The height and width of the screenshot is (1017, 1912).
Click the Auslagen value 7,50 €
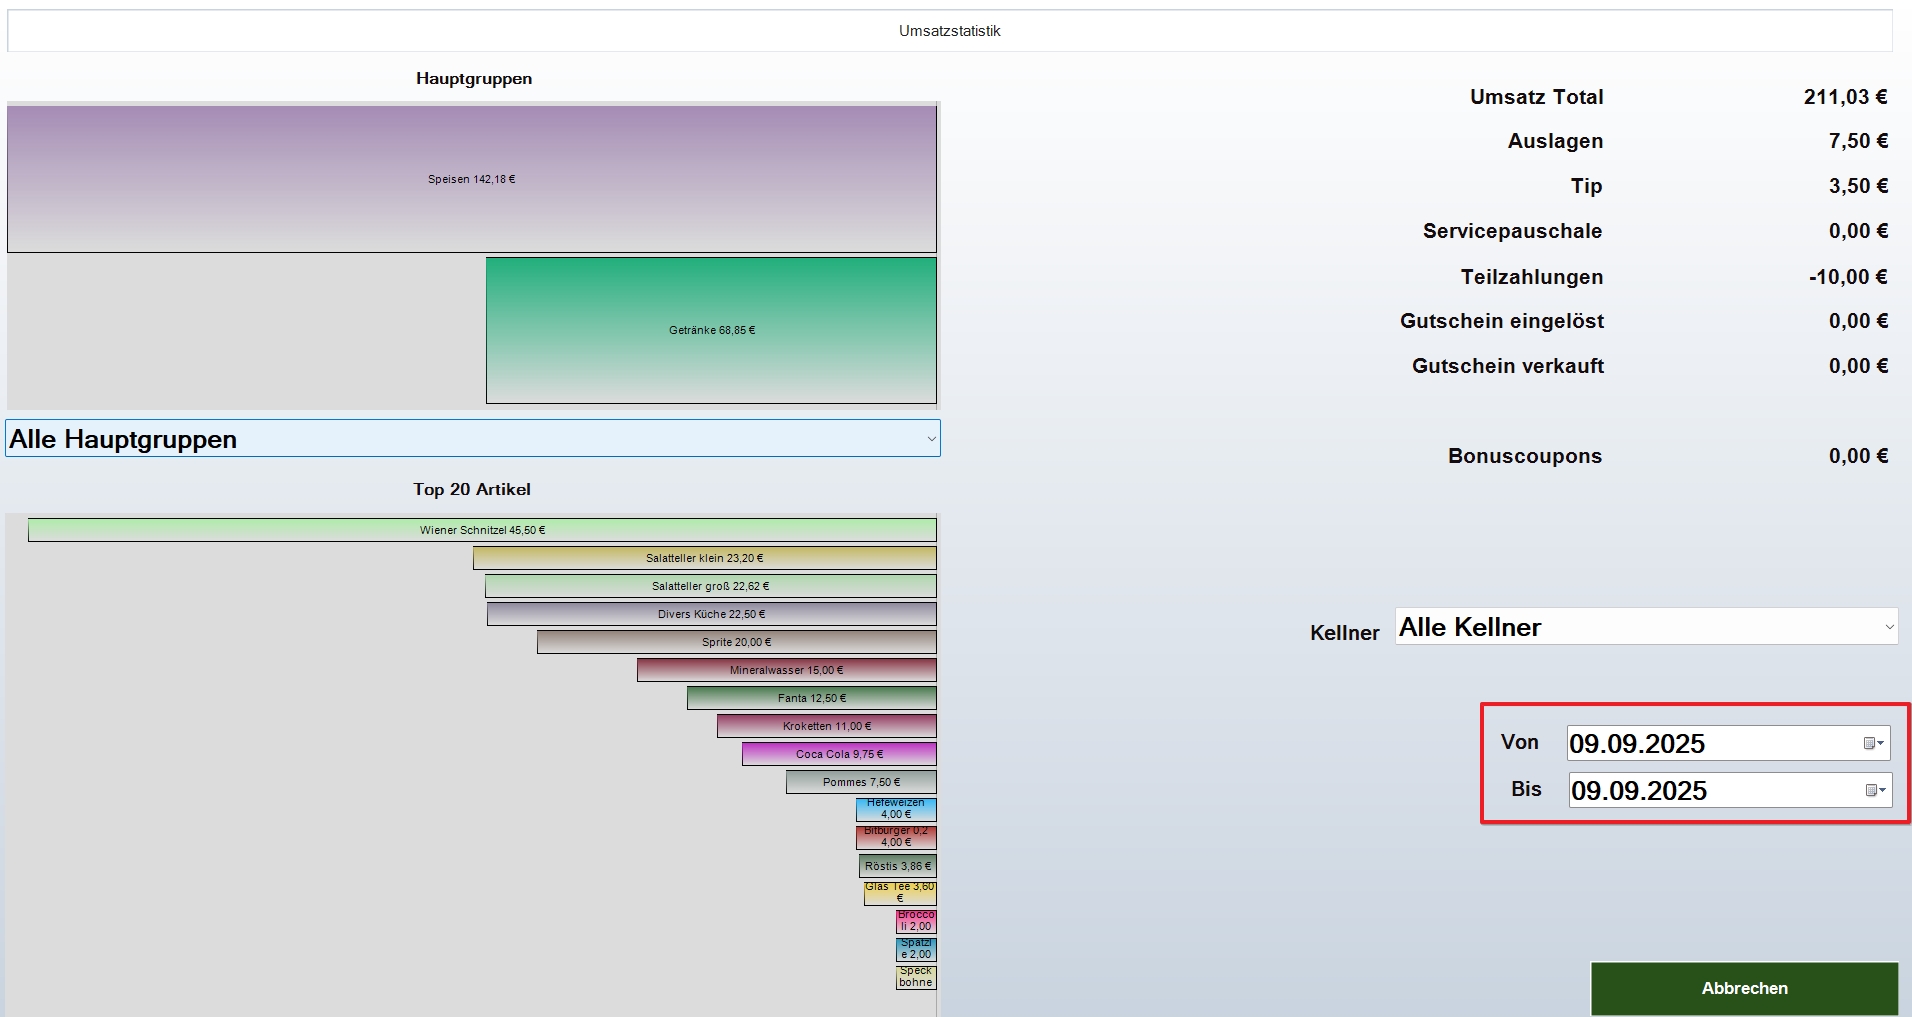pos(1858,141)
